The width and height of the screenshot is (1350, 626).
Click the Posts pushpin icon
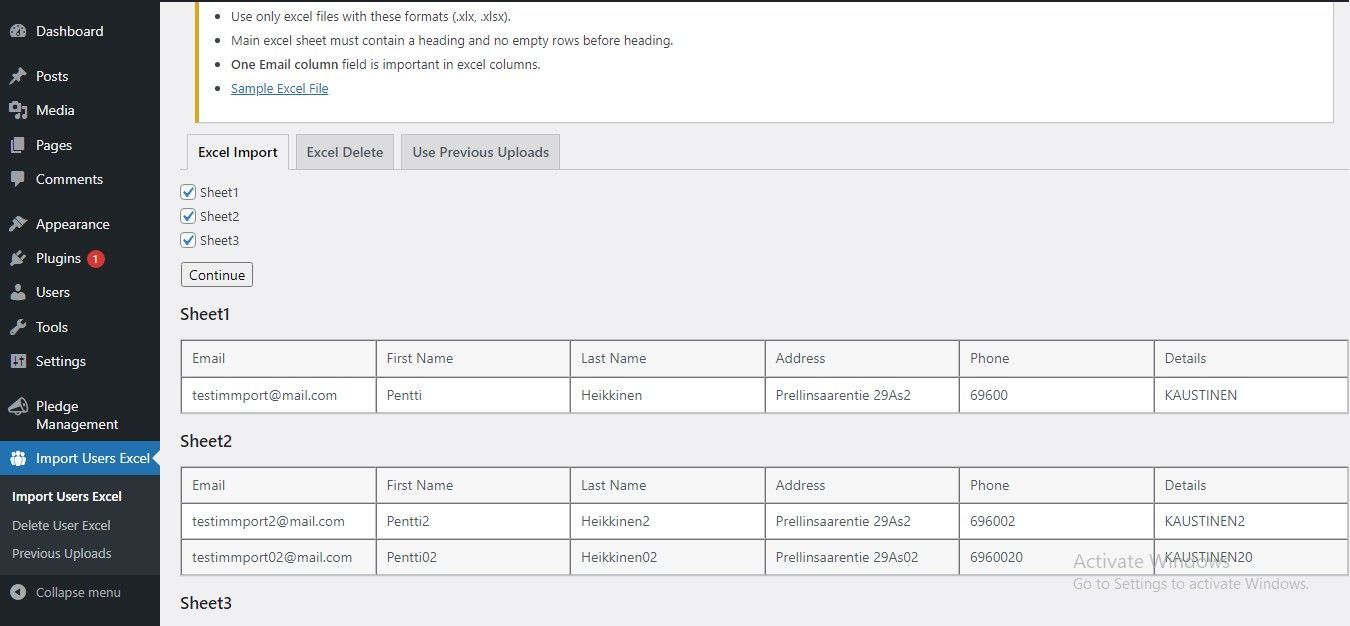click(18, 76)
